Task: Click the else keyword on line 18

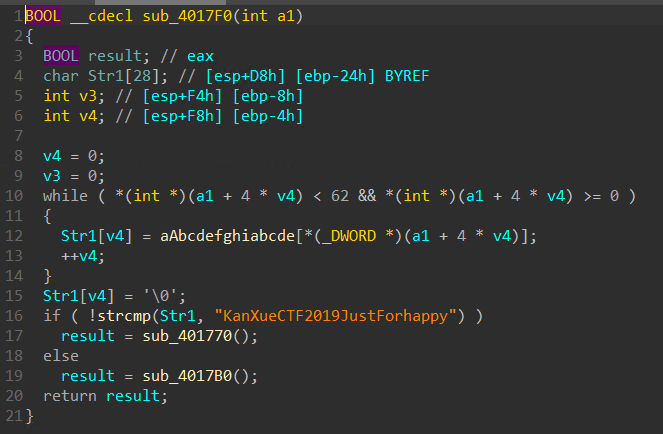Action: (60, 357)
